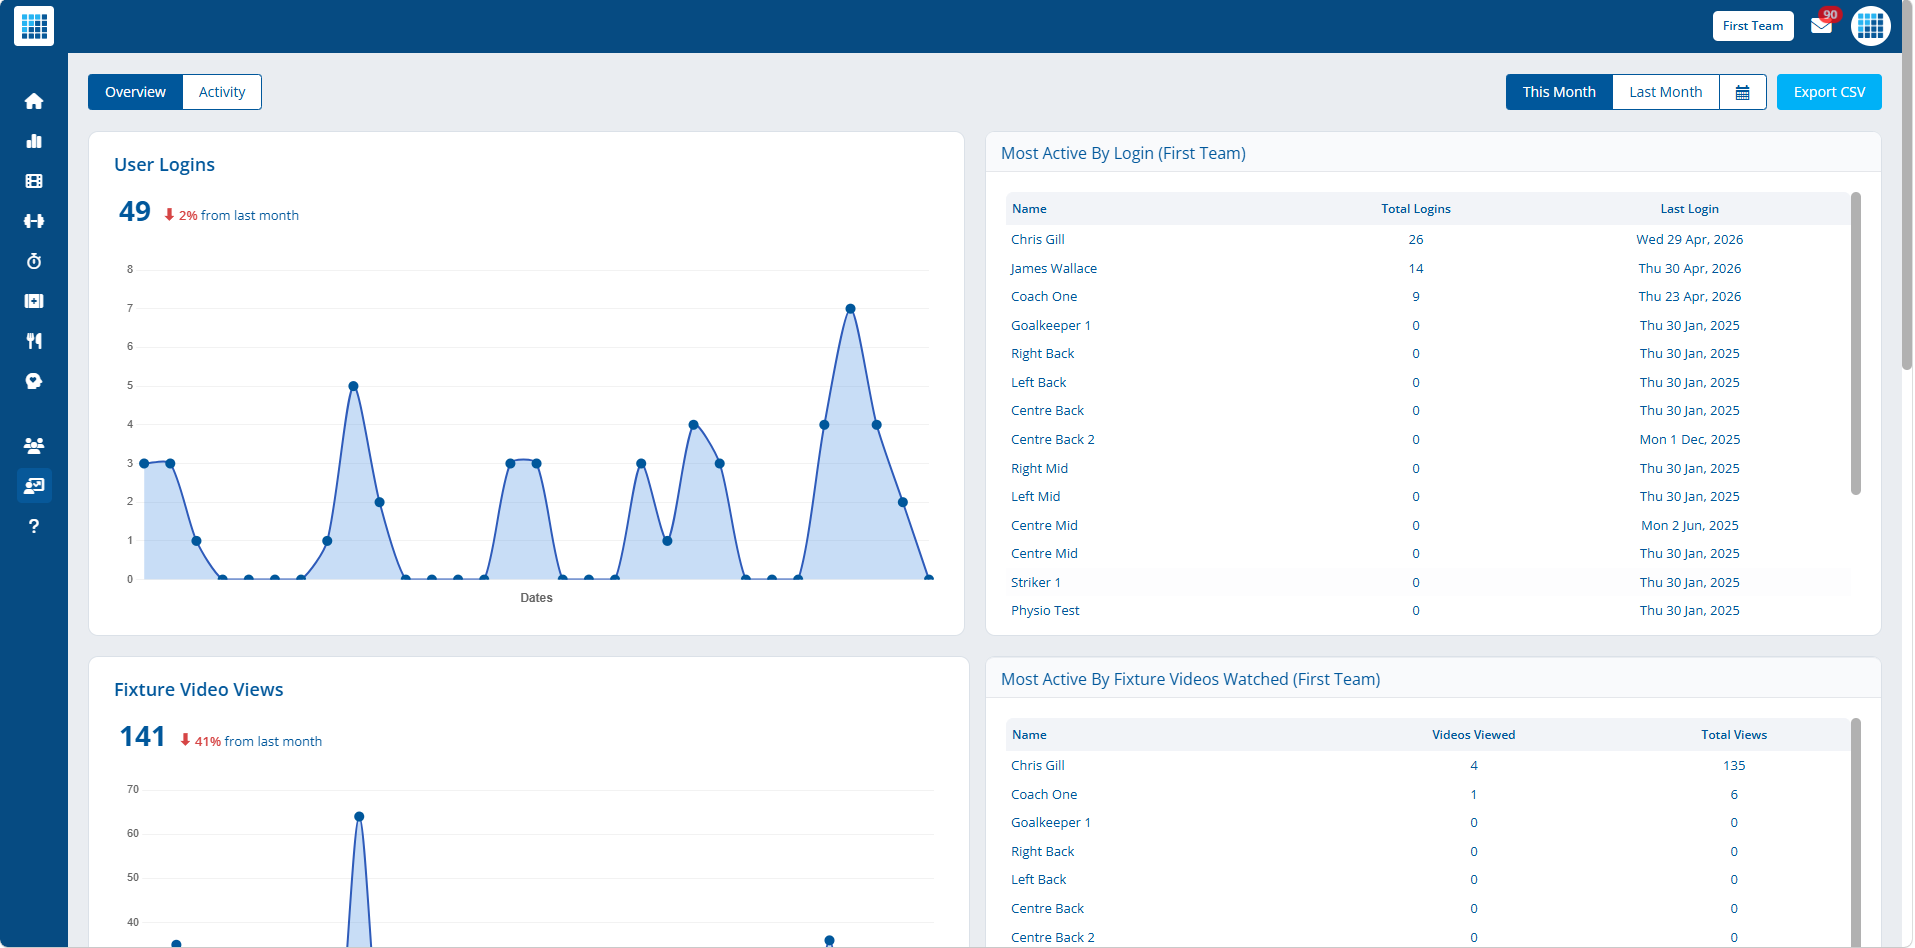Image resolution: width=1915 pixels, height=948 pixels.
Task: Open the stopwatch timing section
Action: pos(34,261)
